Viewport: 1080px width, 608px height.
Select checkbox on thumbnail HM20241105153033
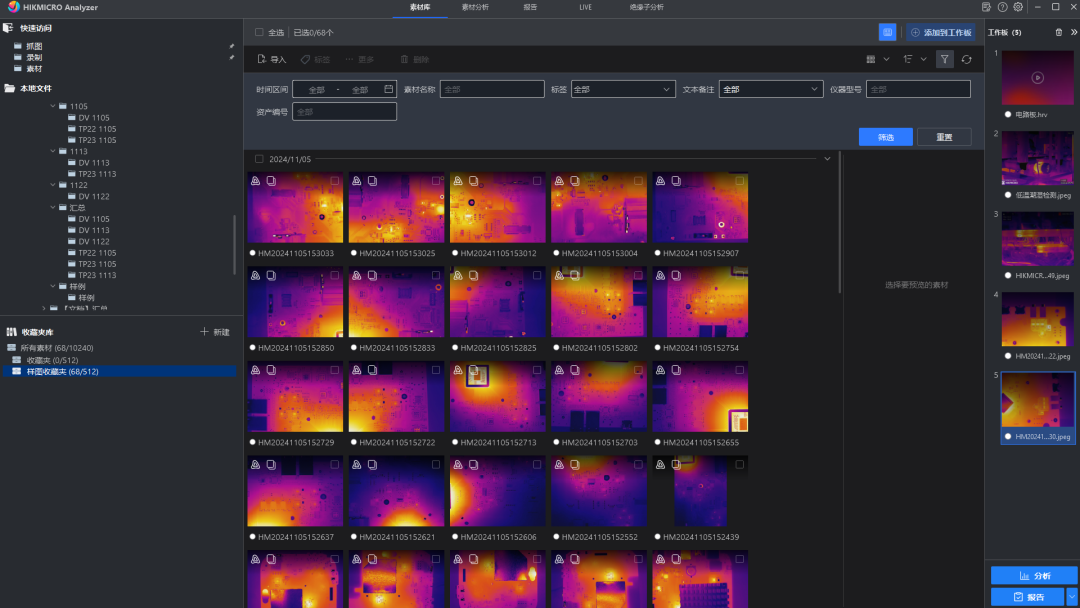point(335,181)
